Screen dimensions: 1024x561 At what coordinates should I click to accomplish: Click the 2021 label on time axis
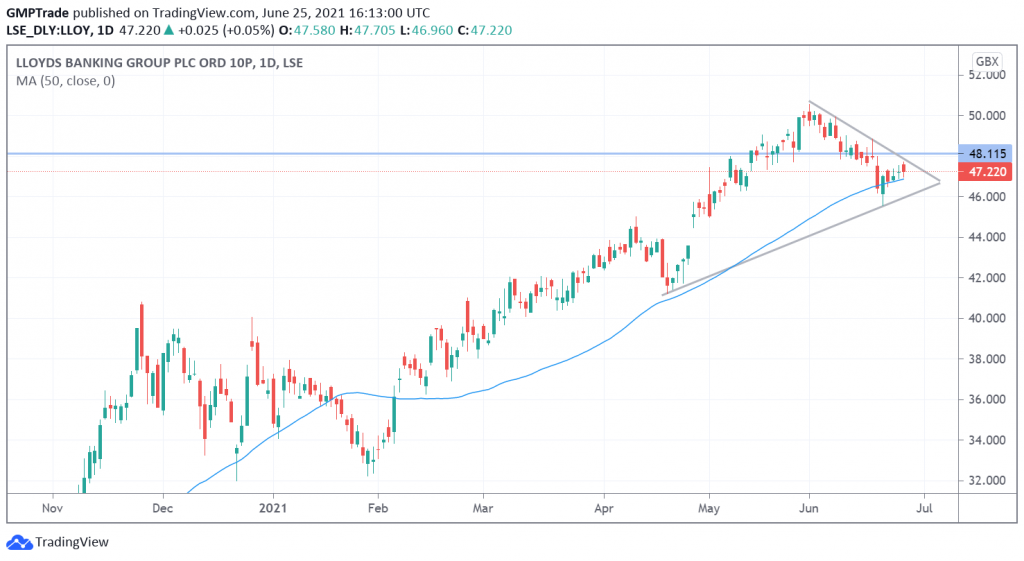tap(272, 508)
